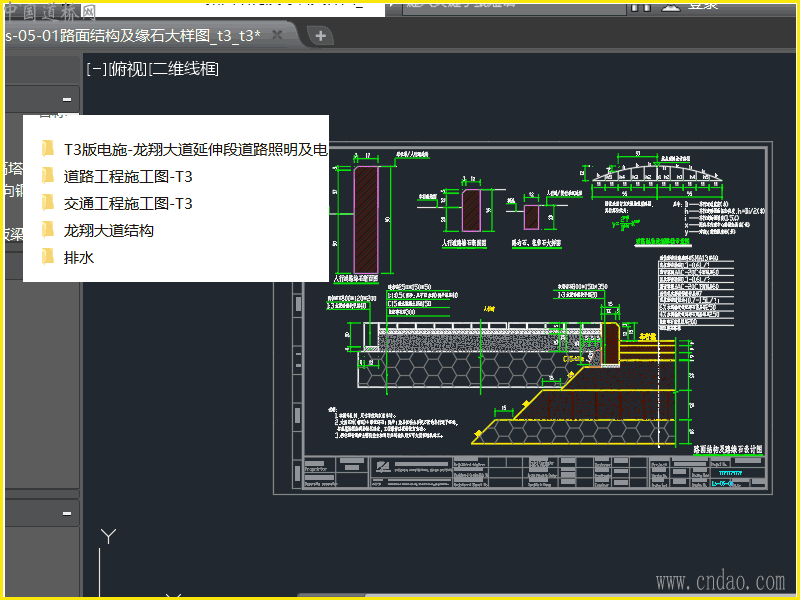This screenshot has width=800, height=600.
Task: Open a new drawing tab with plus button
Action: pos(320,36)
